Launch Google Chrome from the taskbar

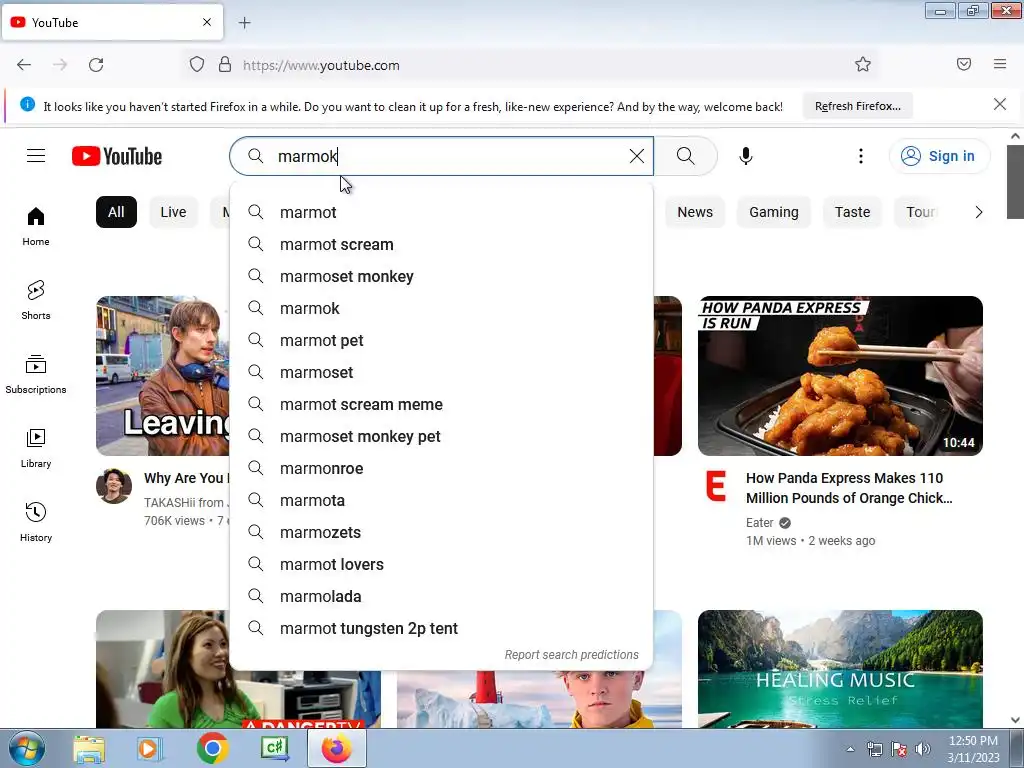tap(212, 748)
